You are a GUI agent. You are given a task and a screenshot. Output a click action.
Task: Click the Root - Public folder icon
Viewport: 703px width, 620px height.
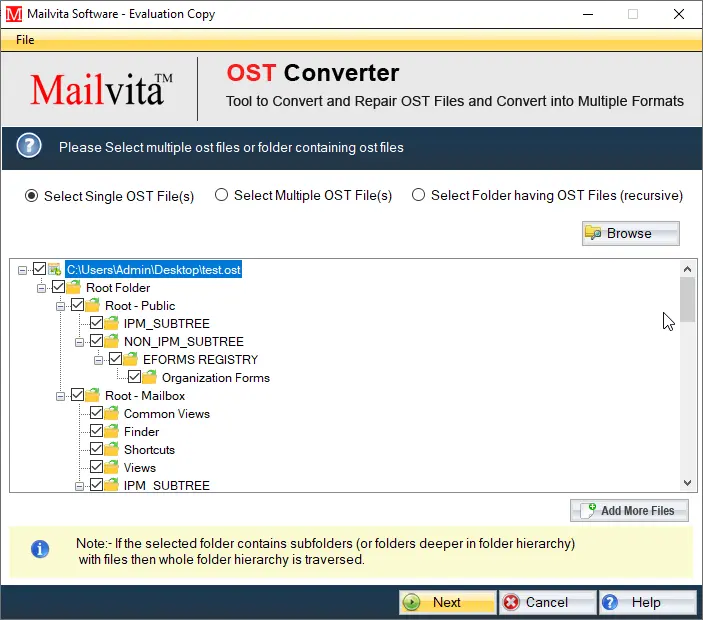pyautogui.click(x=92, y=305)
